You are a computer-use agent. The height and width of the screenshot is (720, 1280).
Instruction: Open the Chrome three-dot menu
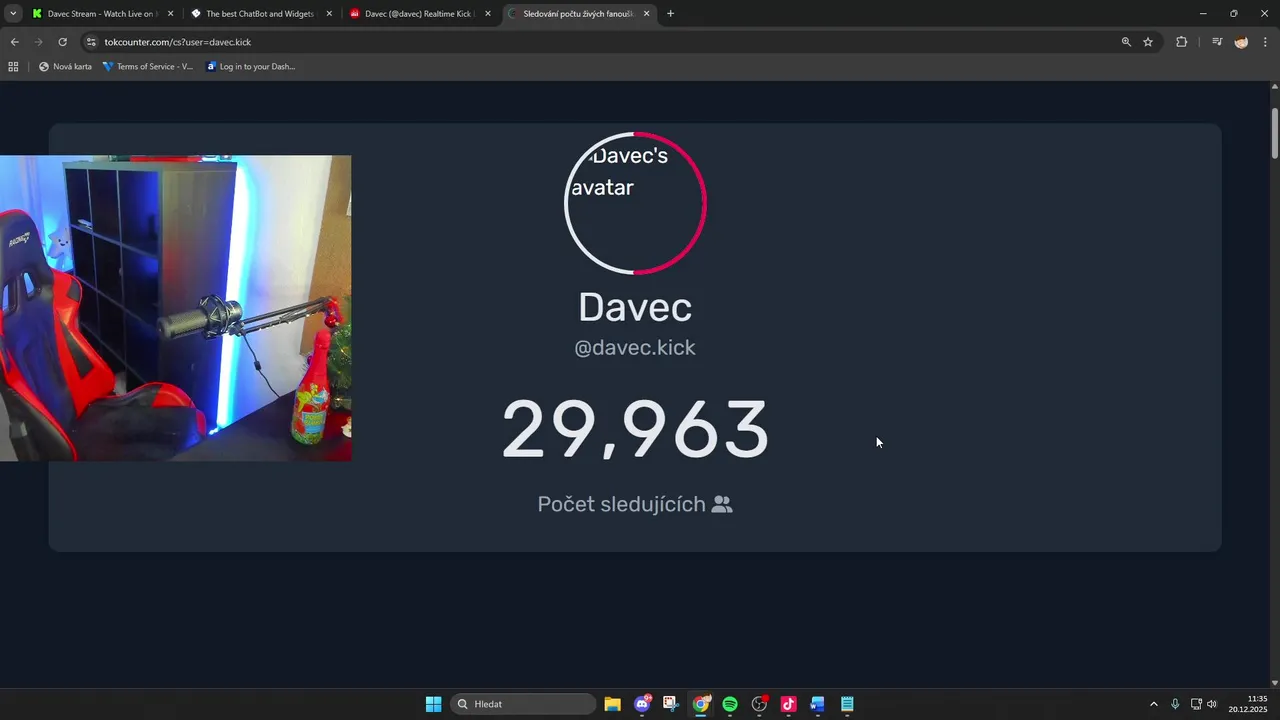click(1265, 42)
